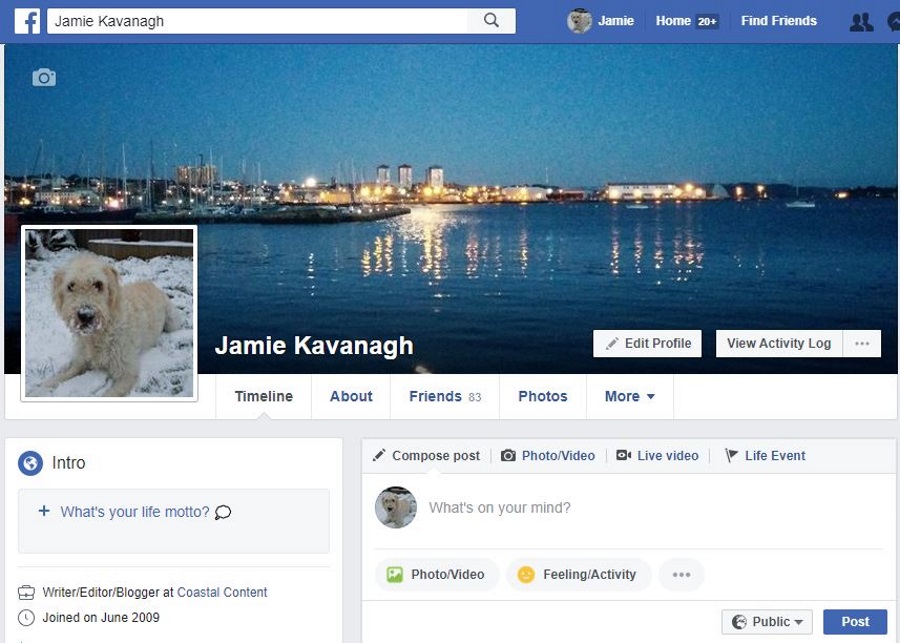900x643 pixels.
Task: Switch to the About tab
Action: pos(350,396)
